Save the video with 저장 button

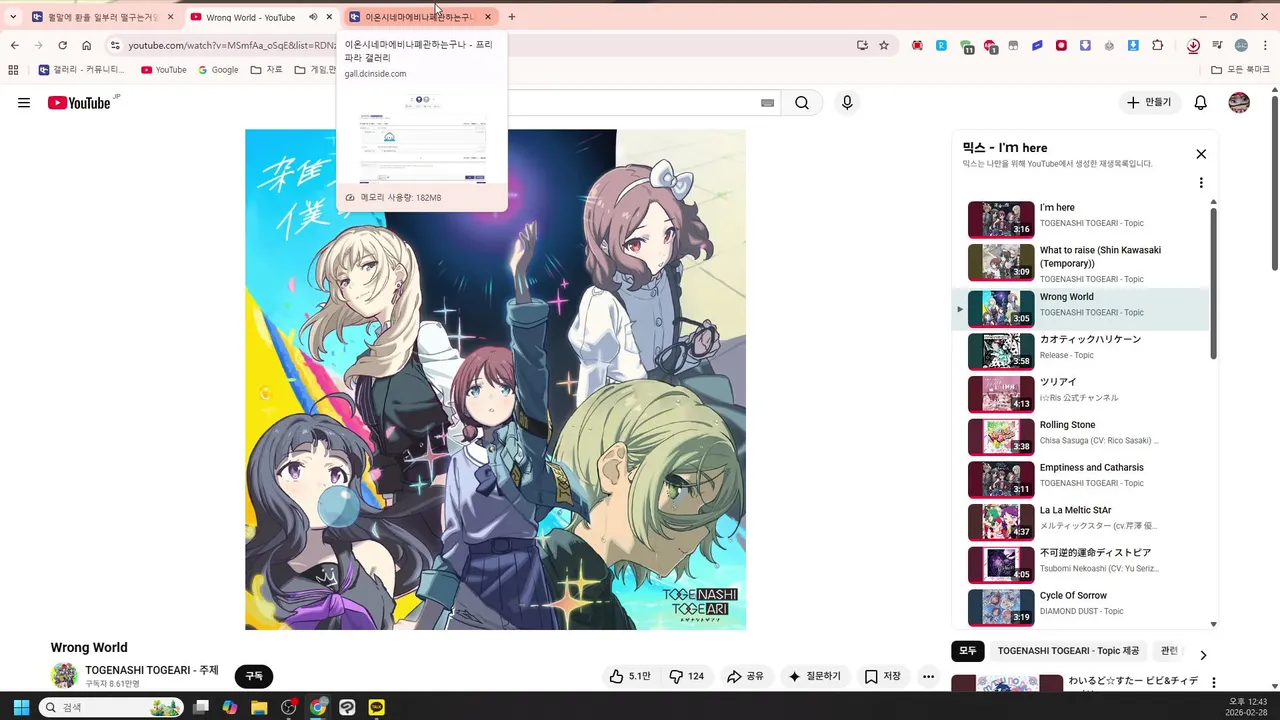point(883,677)
